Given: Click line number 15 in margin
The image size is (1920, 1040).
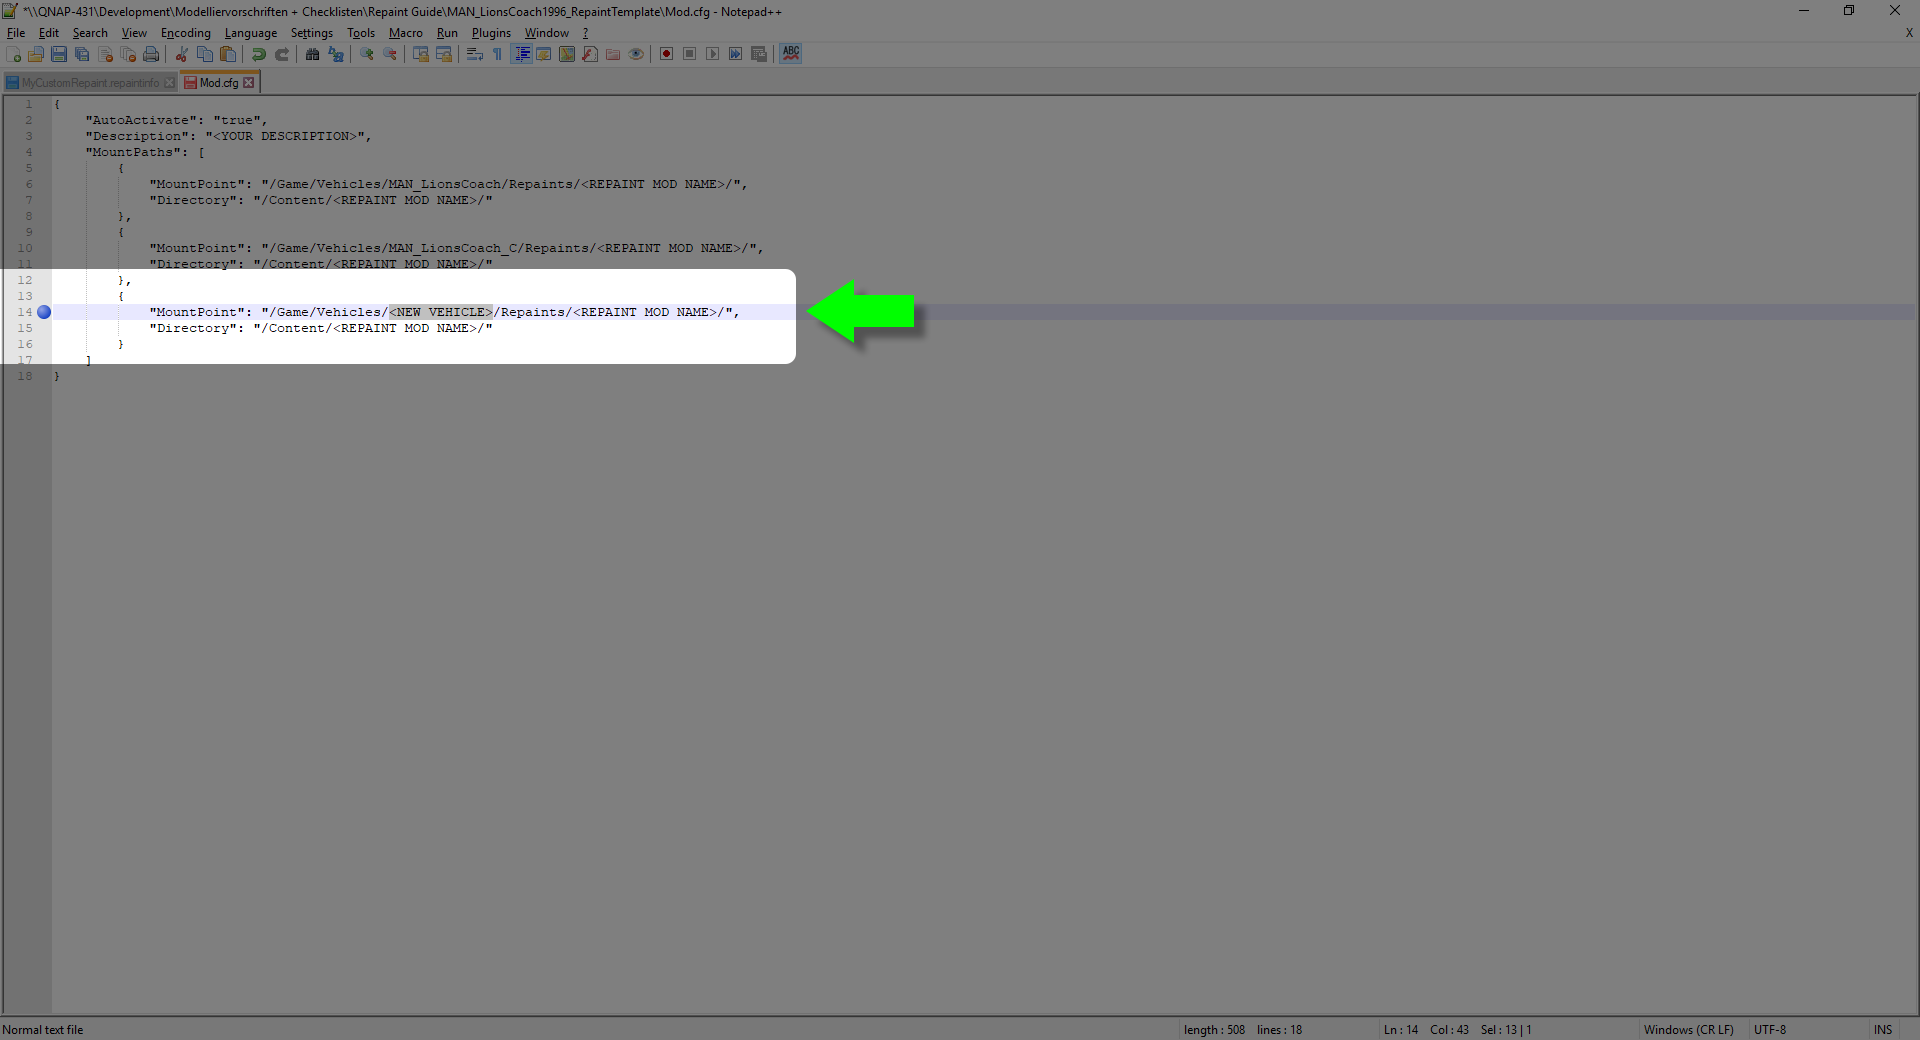Looking at the screenshot, I should [25, 328].
